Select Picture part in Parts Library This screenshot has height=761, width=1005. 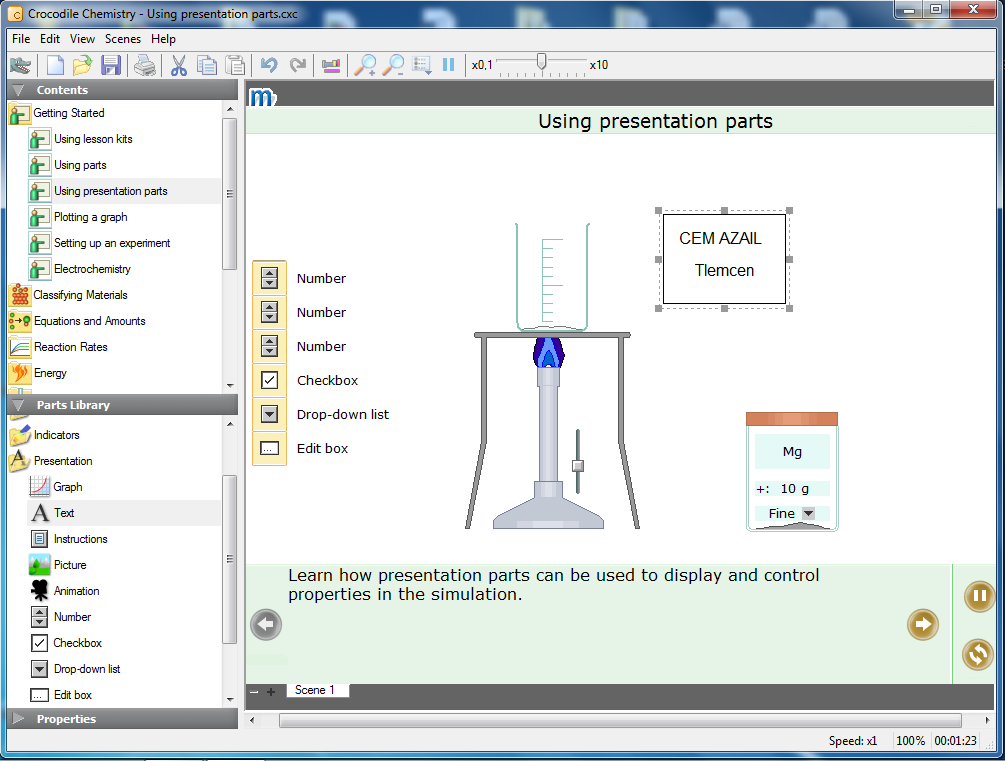70,565
